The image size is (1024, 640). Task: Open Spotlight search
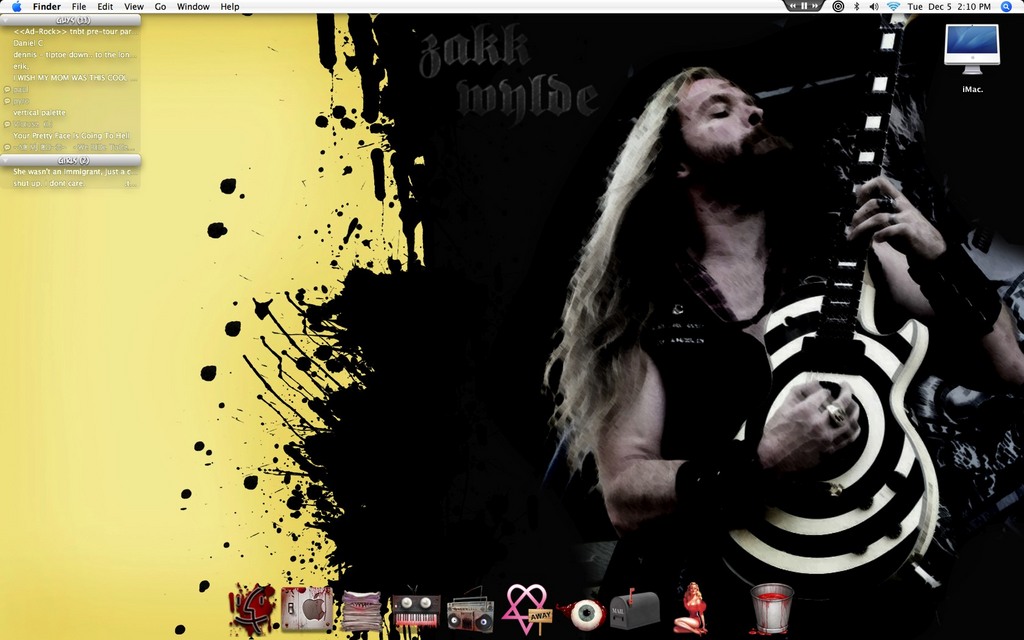[1006, 7]
